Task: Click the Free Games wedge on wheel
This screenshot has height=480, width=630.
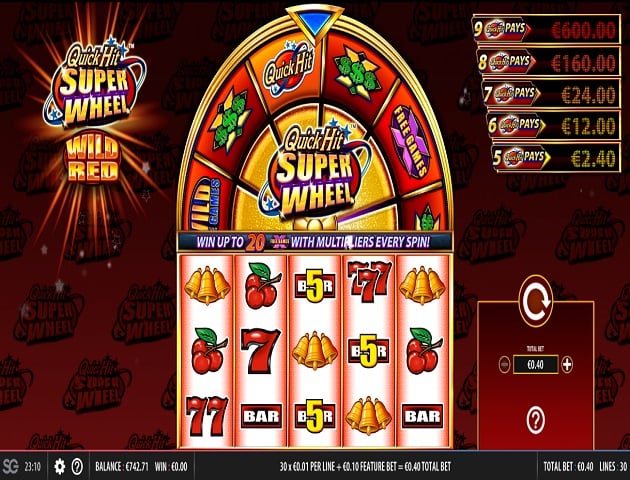Action: coord(411,141)
